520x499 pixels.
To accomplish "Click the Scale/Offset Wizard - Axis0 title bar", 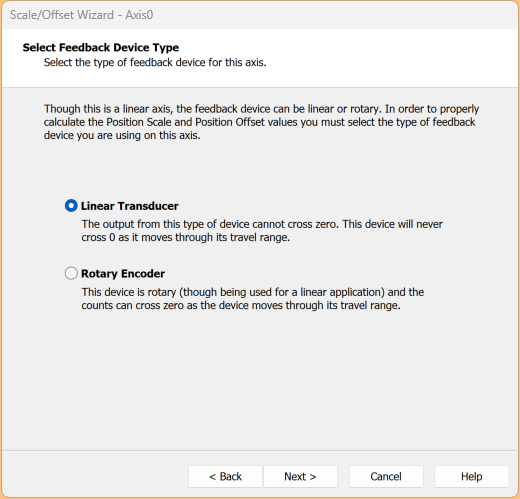I will [260, 15].
